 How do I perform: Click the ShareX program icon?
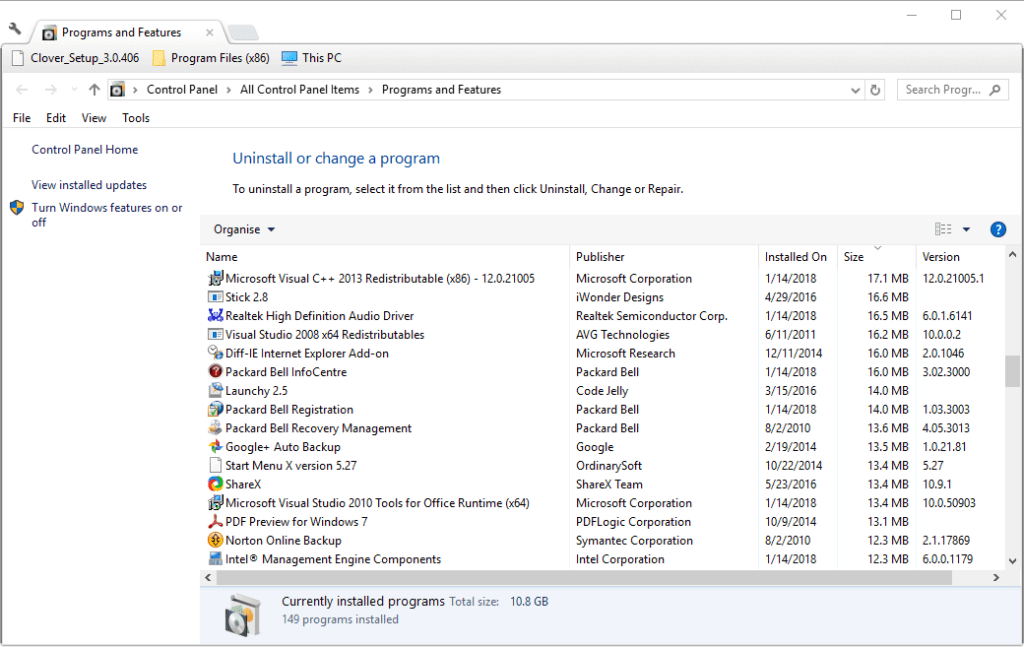tap(216, 484)
